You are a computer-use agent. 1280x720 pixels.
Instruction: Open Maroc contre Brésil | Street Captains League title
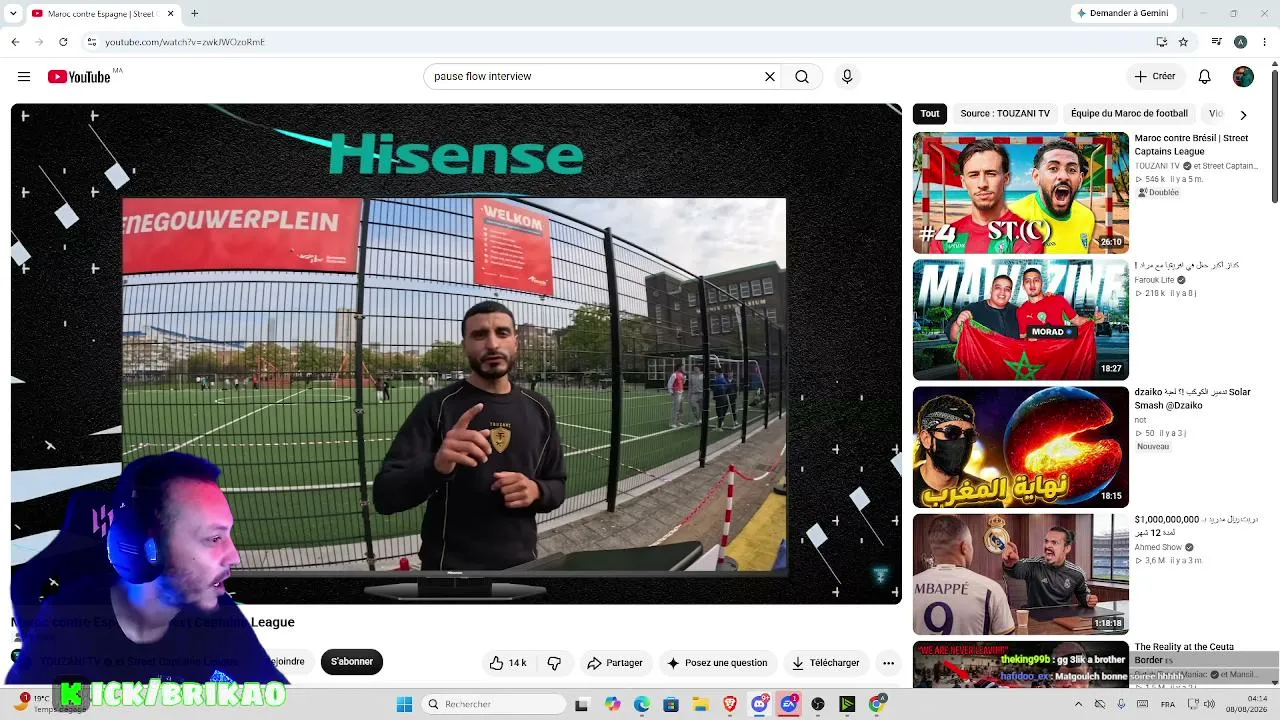pos(1191,145)
